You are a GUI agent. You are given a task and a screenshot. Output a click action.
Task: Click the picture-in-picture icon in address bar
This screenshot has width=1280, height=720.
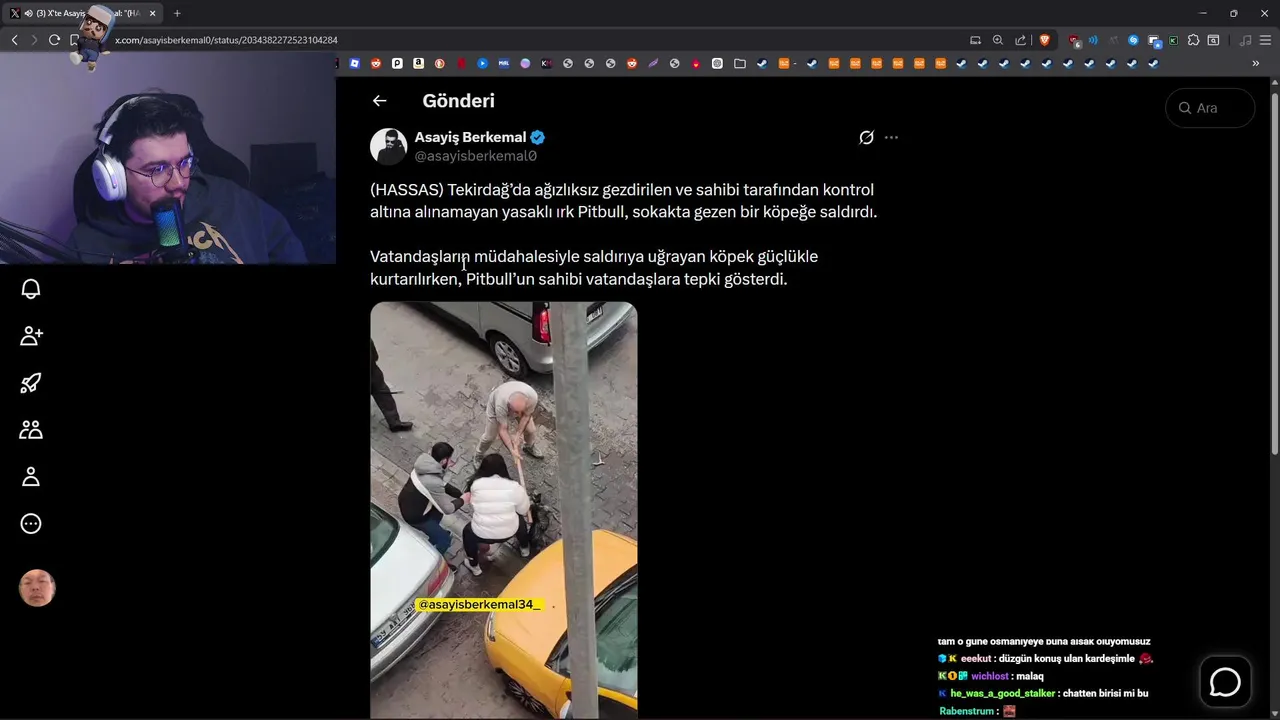(x=975, y=40)
